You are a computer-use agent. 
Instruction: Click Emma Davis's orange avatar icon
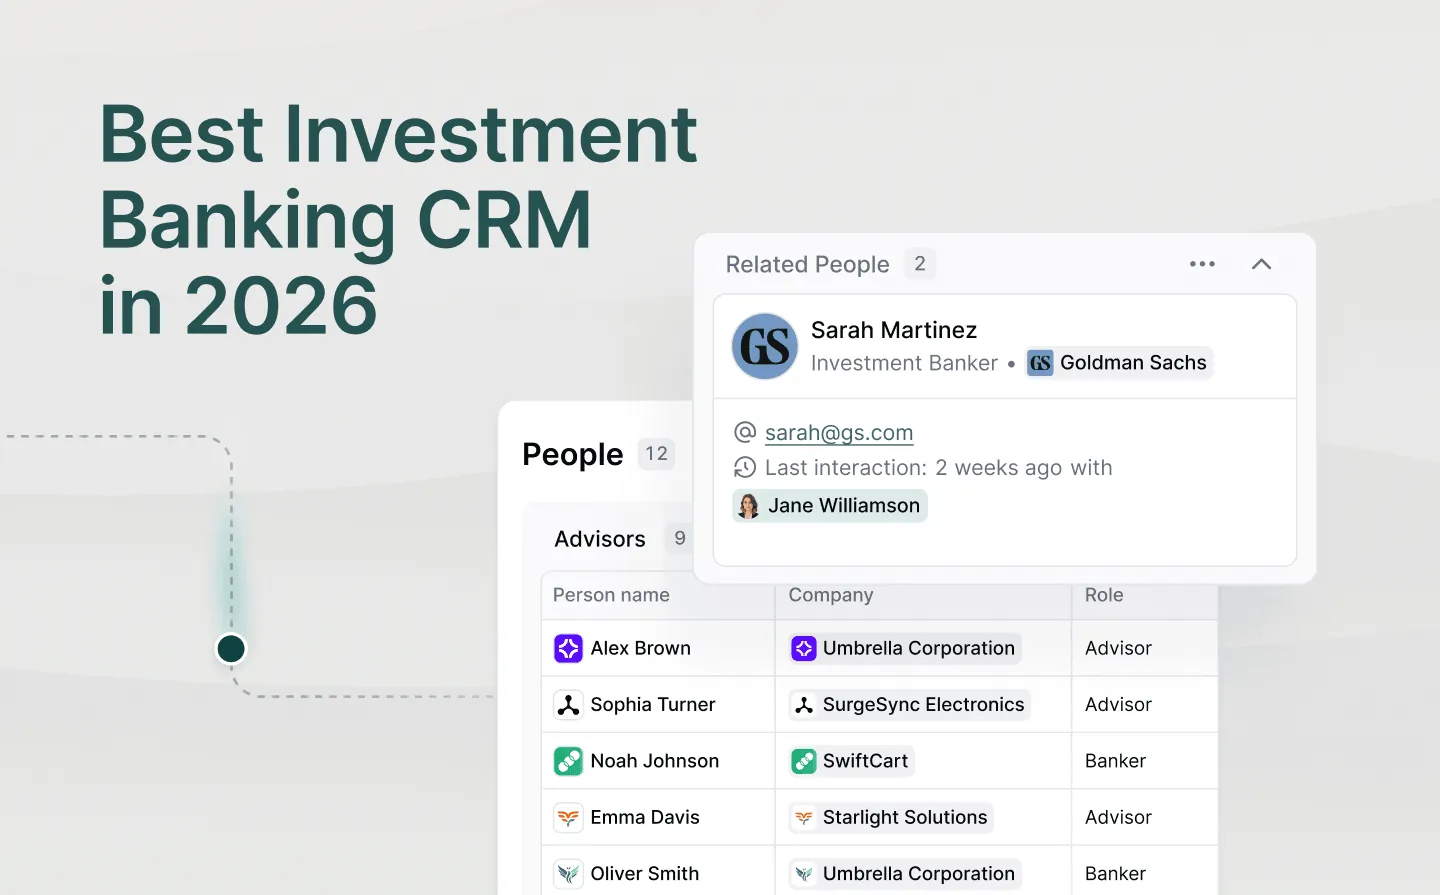click(568, 818)
